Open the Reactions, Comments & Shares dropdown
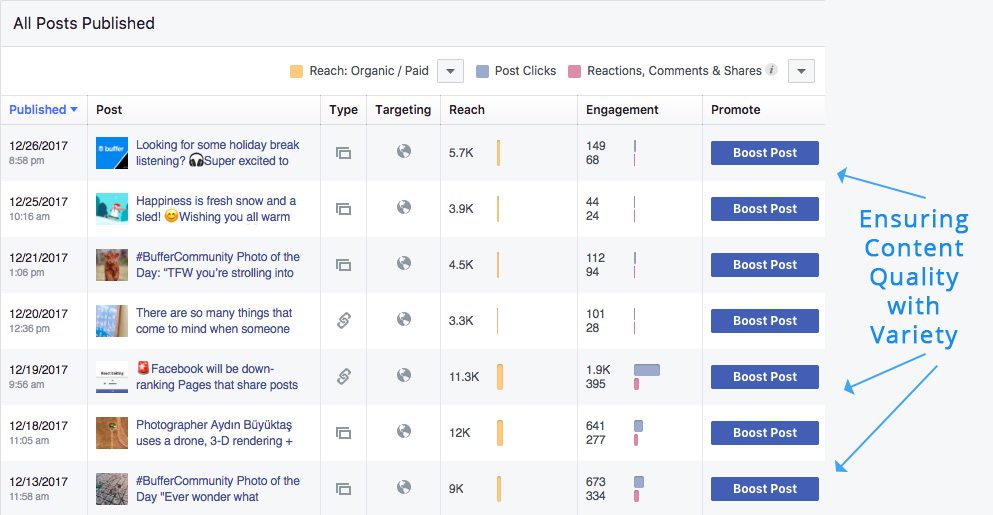Screen dimensions: 993x515 click(x=802, y=71)
